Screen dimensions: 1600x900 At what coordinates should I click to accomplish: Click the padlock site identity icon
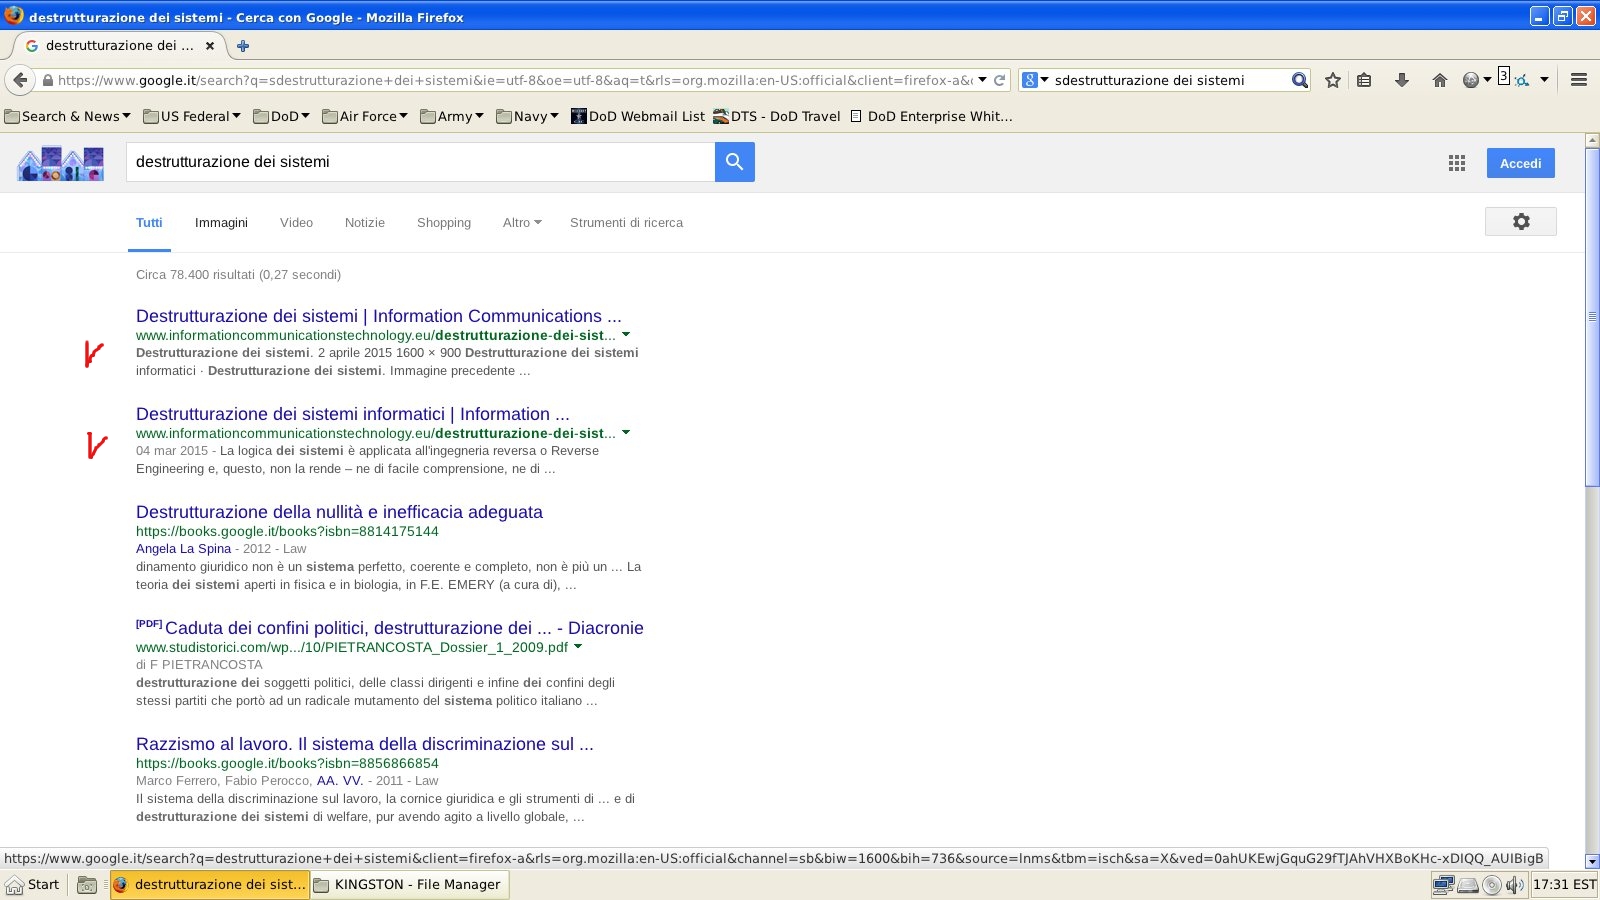point(47,80)
